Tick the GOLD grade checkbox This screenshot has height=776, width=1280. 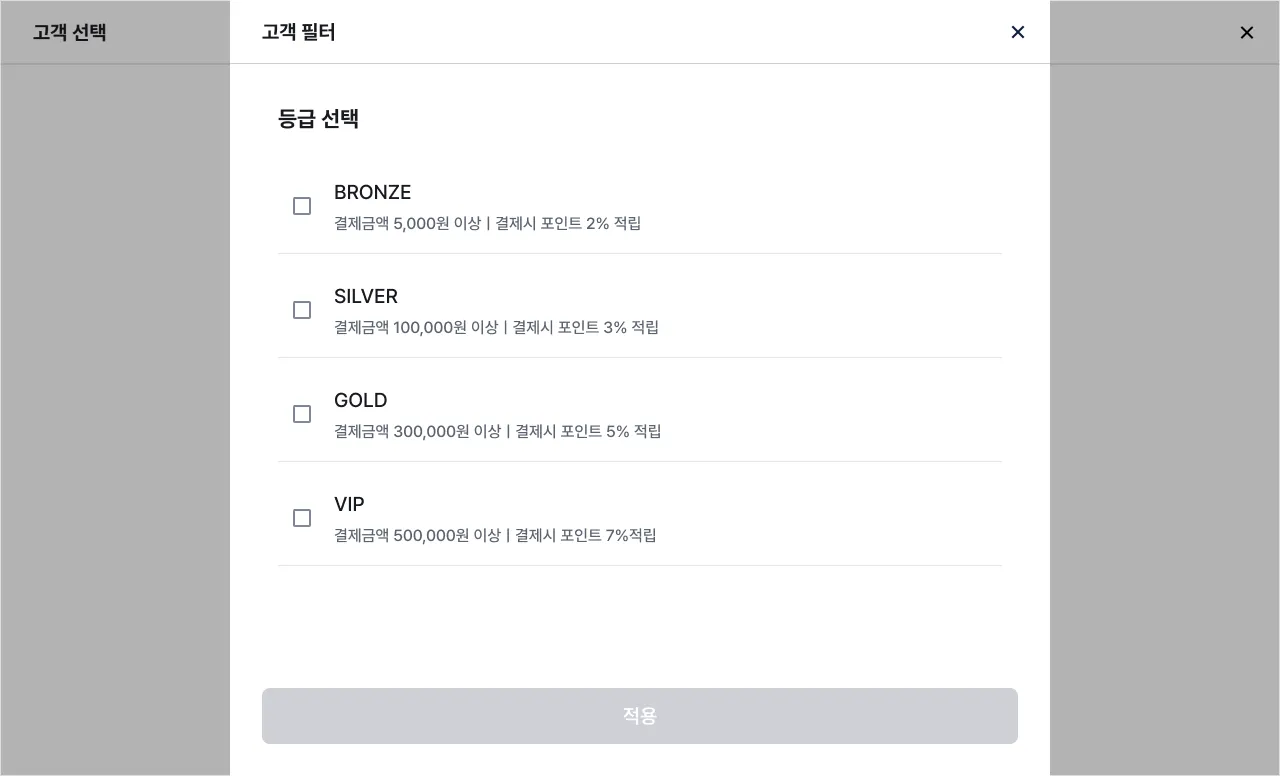click(x=302, y=414)
